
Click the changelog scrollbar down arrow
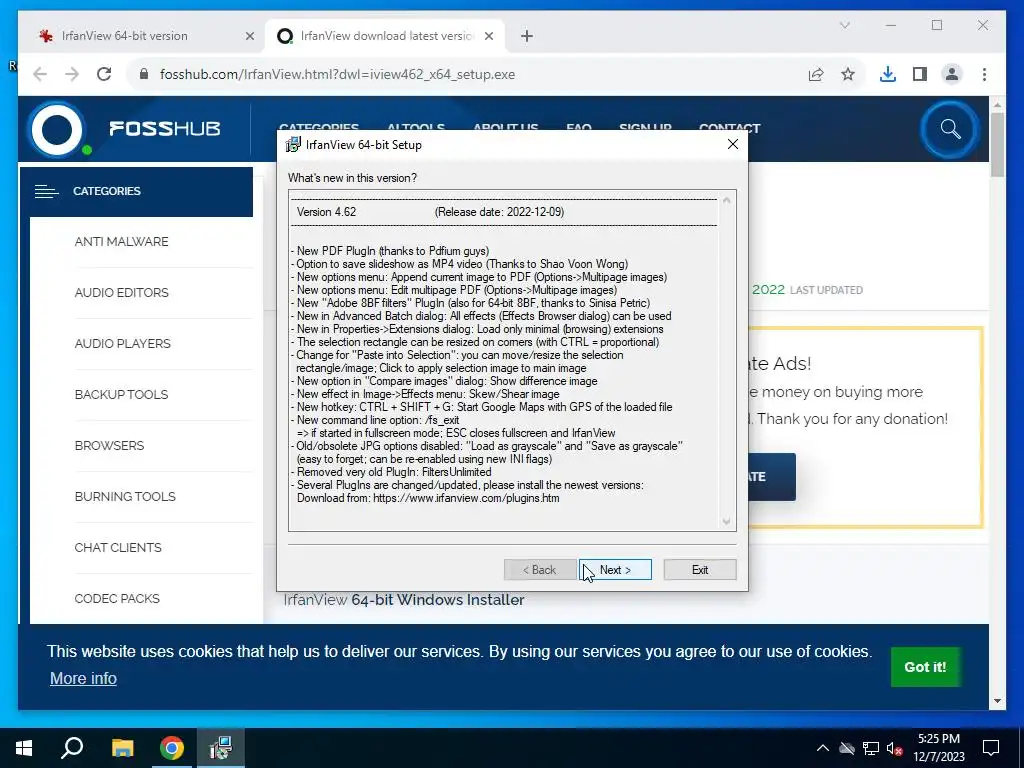click(x=726, y=521)
